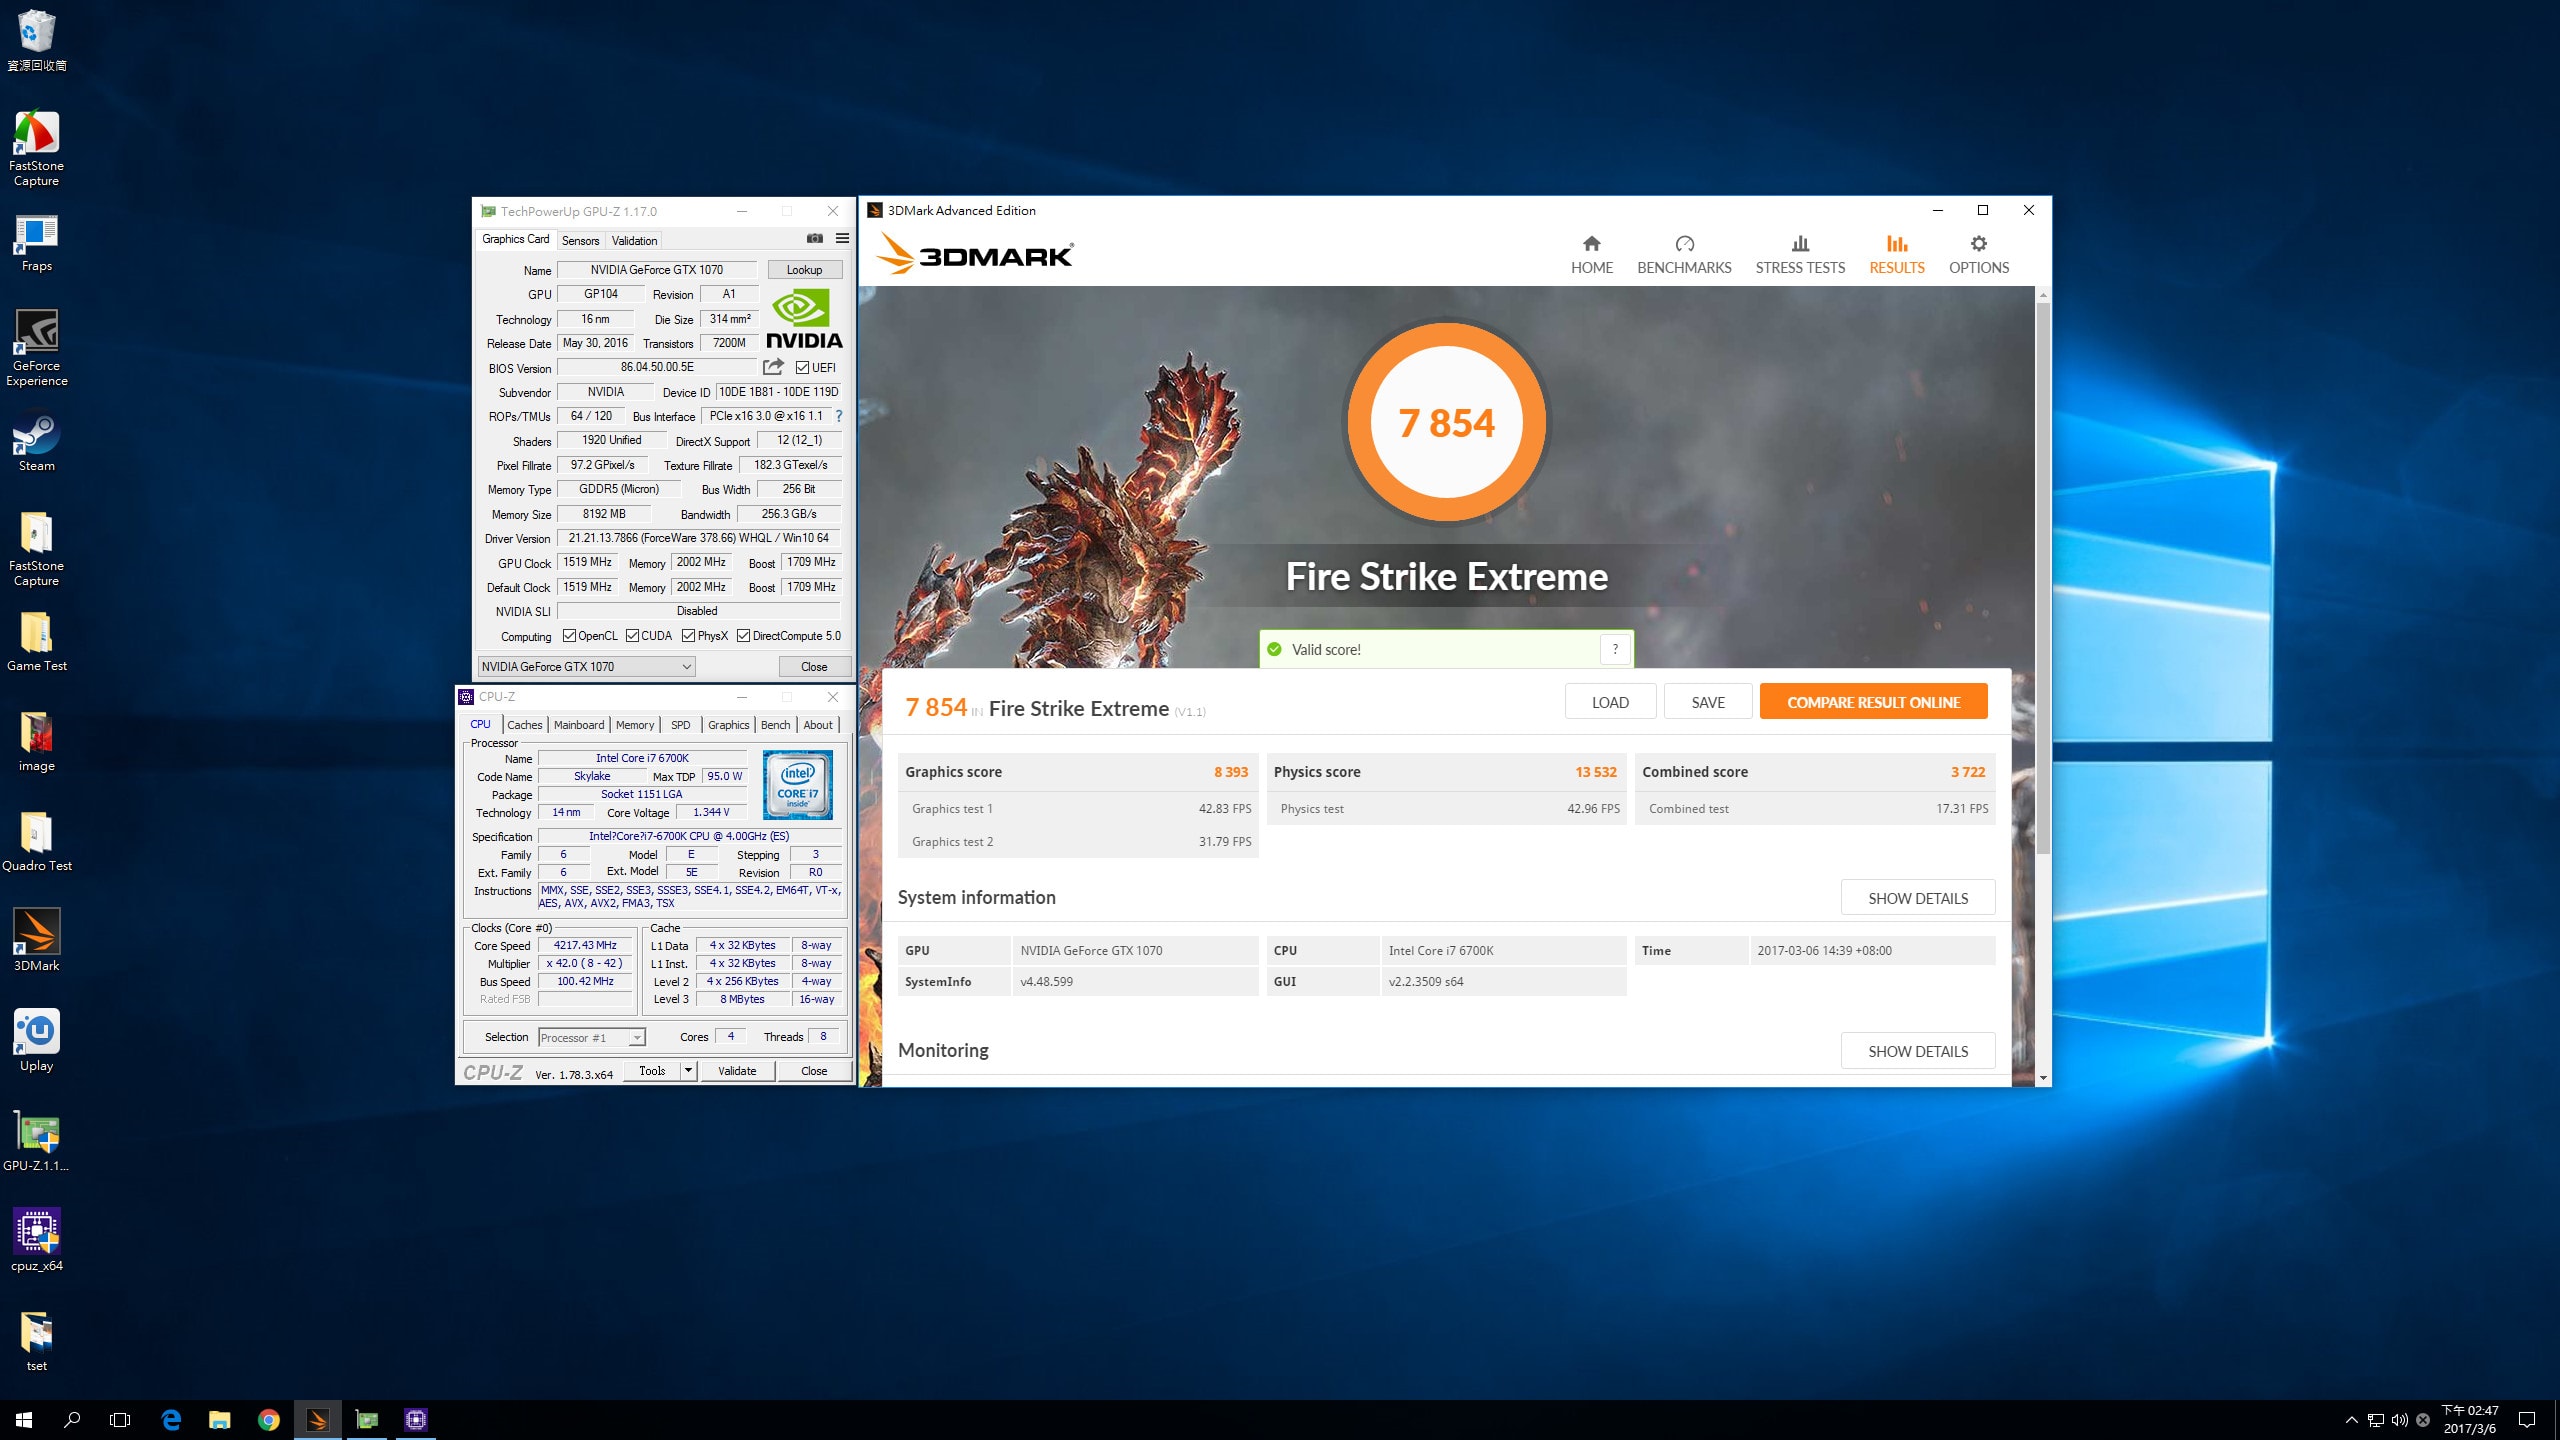Click SAVE in 3DMark results
Screen dimensions: 2560x1440
coord(1708,702)
